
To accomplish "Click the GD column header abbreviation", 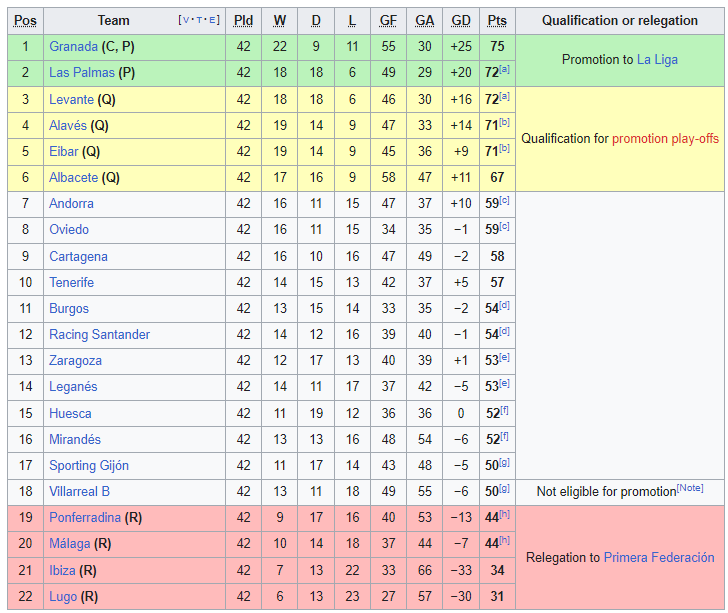I will 461,20.
